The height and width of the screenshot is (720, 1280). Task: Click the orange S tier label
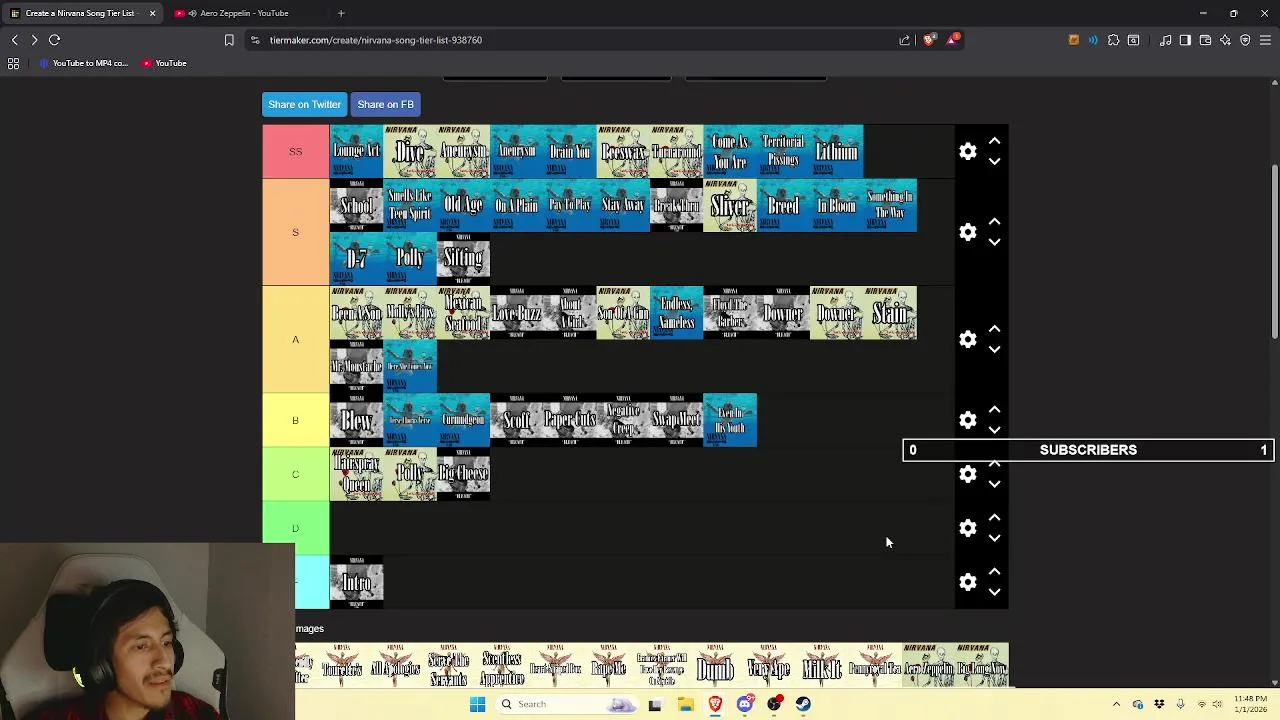point(296,232)
